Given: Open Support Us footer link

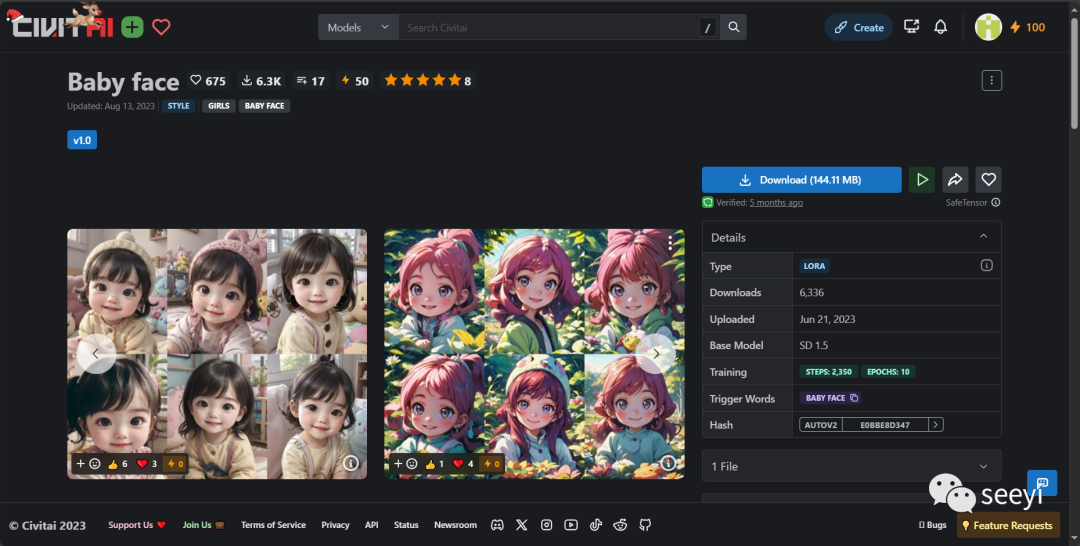Looking at the screenshot, I should (137, 525).
